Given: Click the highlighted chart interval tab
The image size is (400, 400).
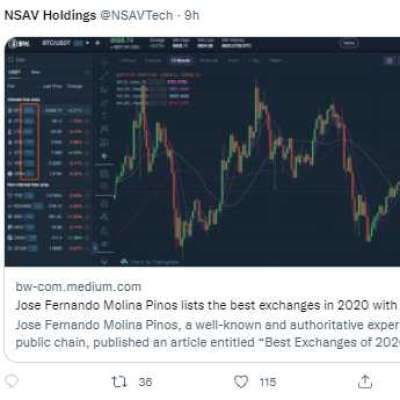Looking at the screenshot, I should tap(181, 60).
